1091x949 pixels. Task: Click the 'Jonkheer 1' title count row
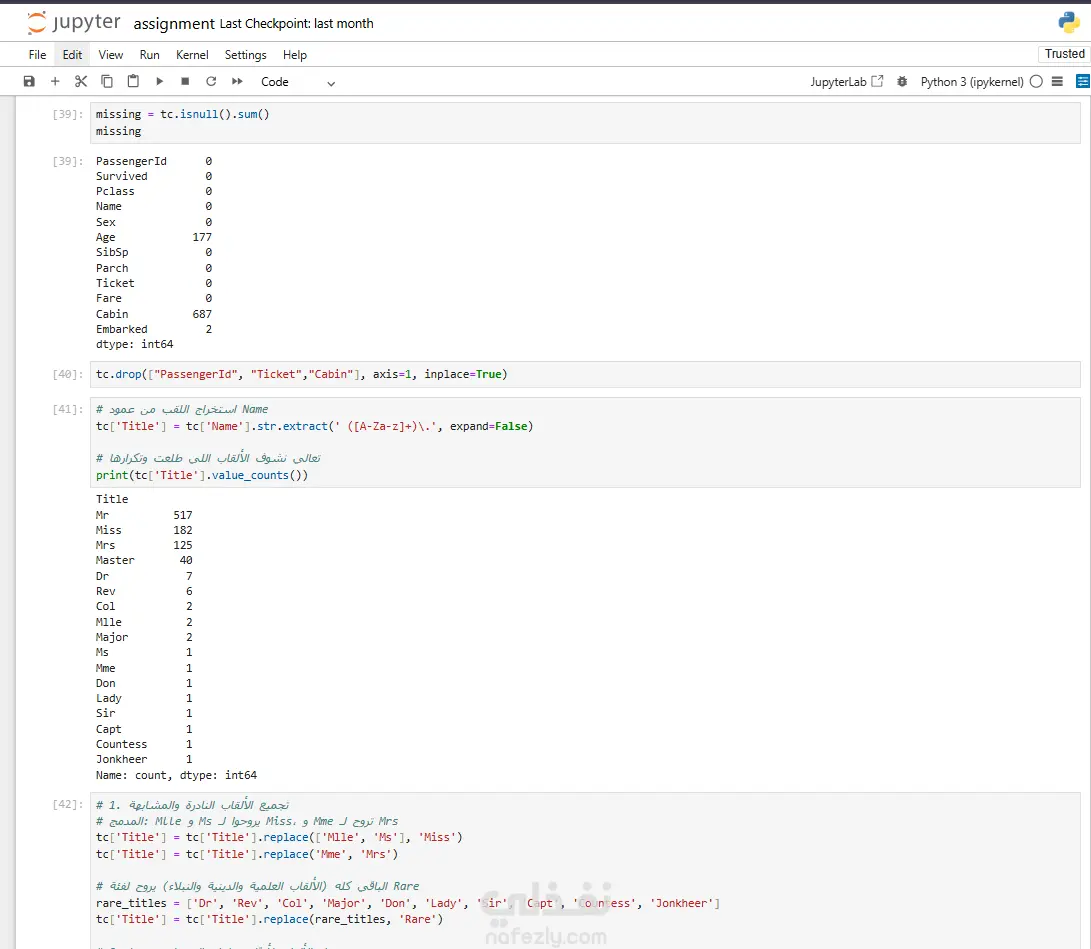(x=144, y=759)
